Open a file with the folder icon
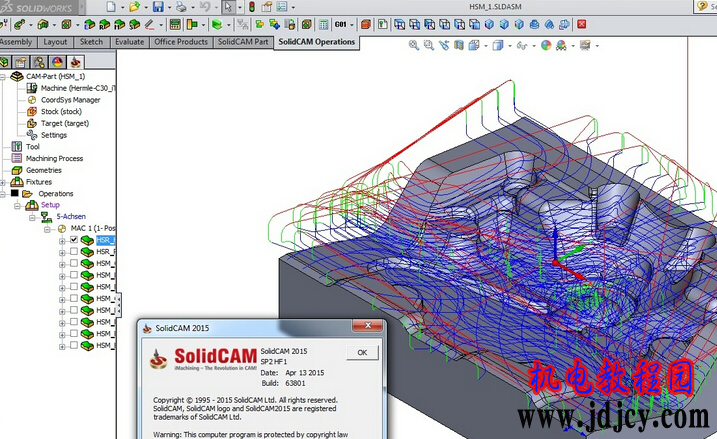The image size is (717, 439). click(134, 7)
